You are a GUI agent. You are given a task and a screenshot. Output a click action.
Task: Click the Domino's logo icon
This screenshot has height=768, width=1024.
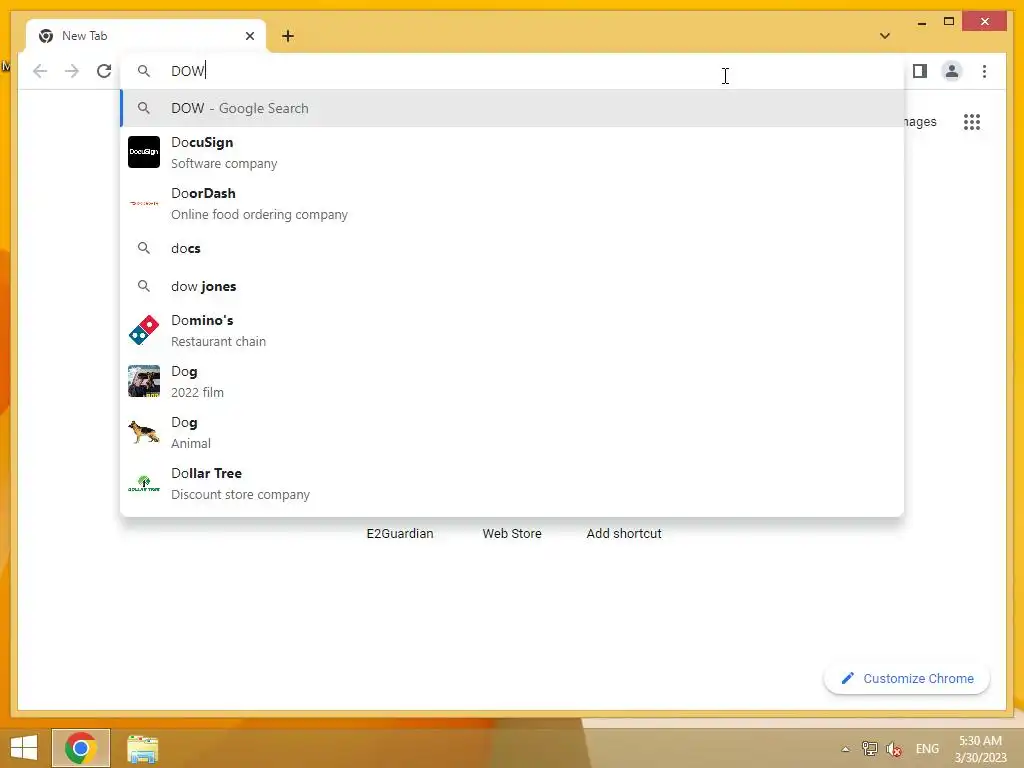coord(144,330)
